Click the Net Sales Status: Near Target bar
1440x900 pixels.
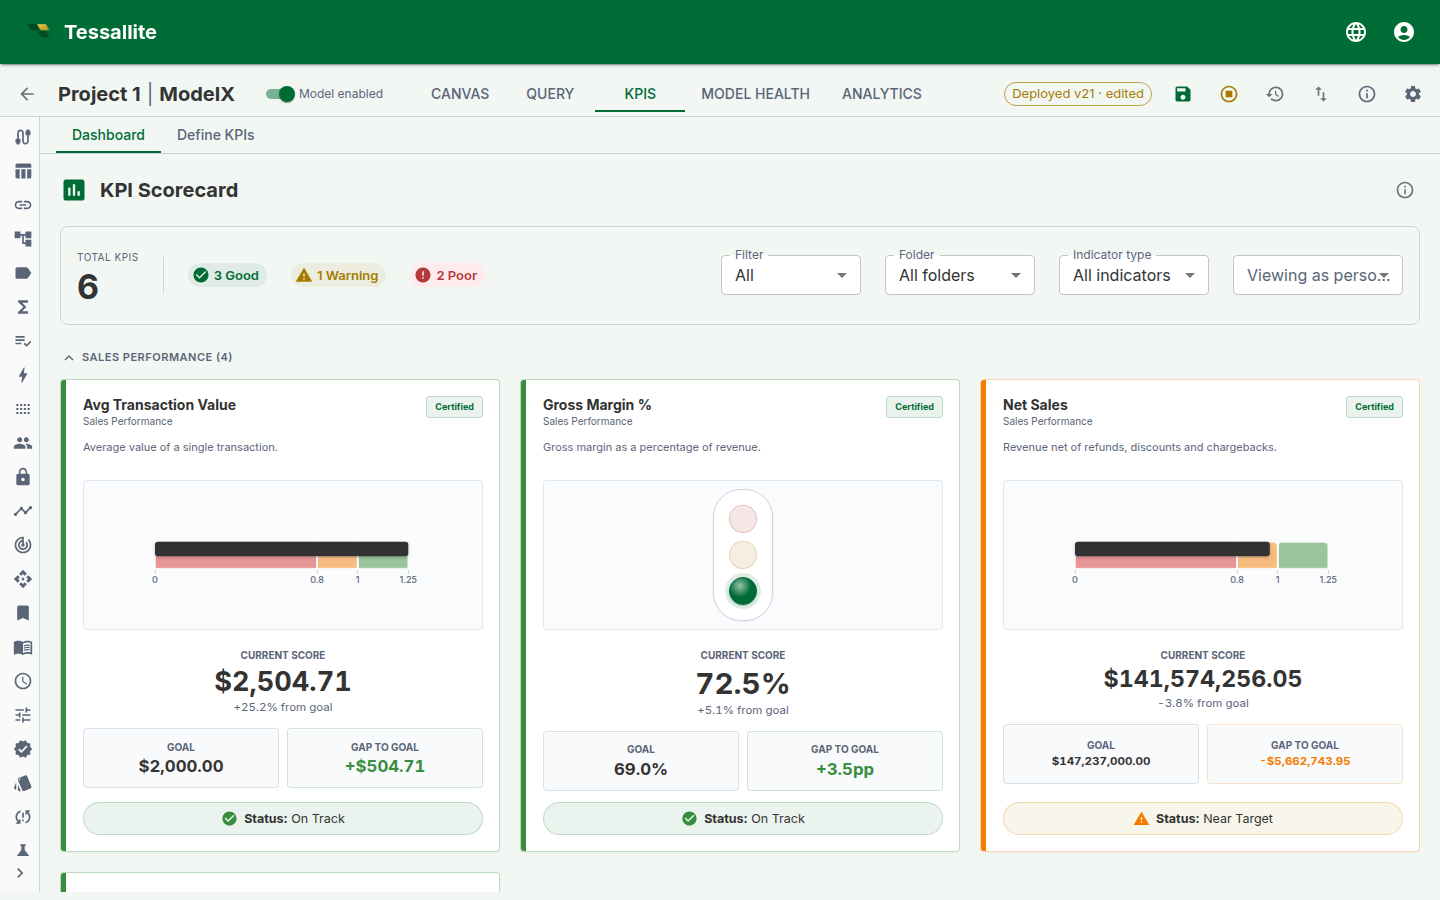coord(1203,818)
